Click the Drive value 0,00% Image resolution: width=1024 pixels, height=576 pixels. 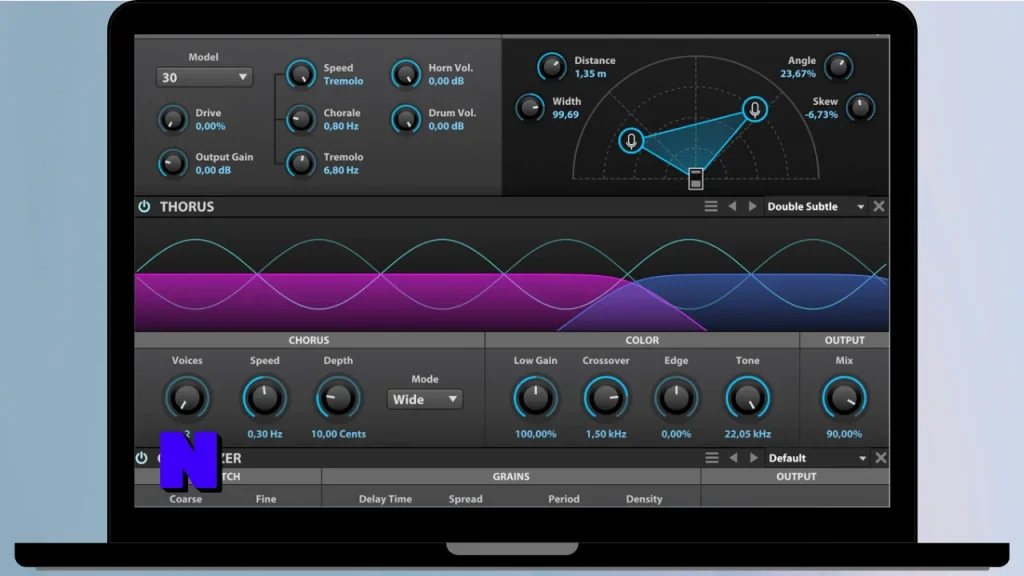(x=210, y=126)
